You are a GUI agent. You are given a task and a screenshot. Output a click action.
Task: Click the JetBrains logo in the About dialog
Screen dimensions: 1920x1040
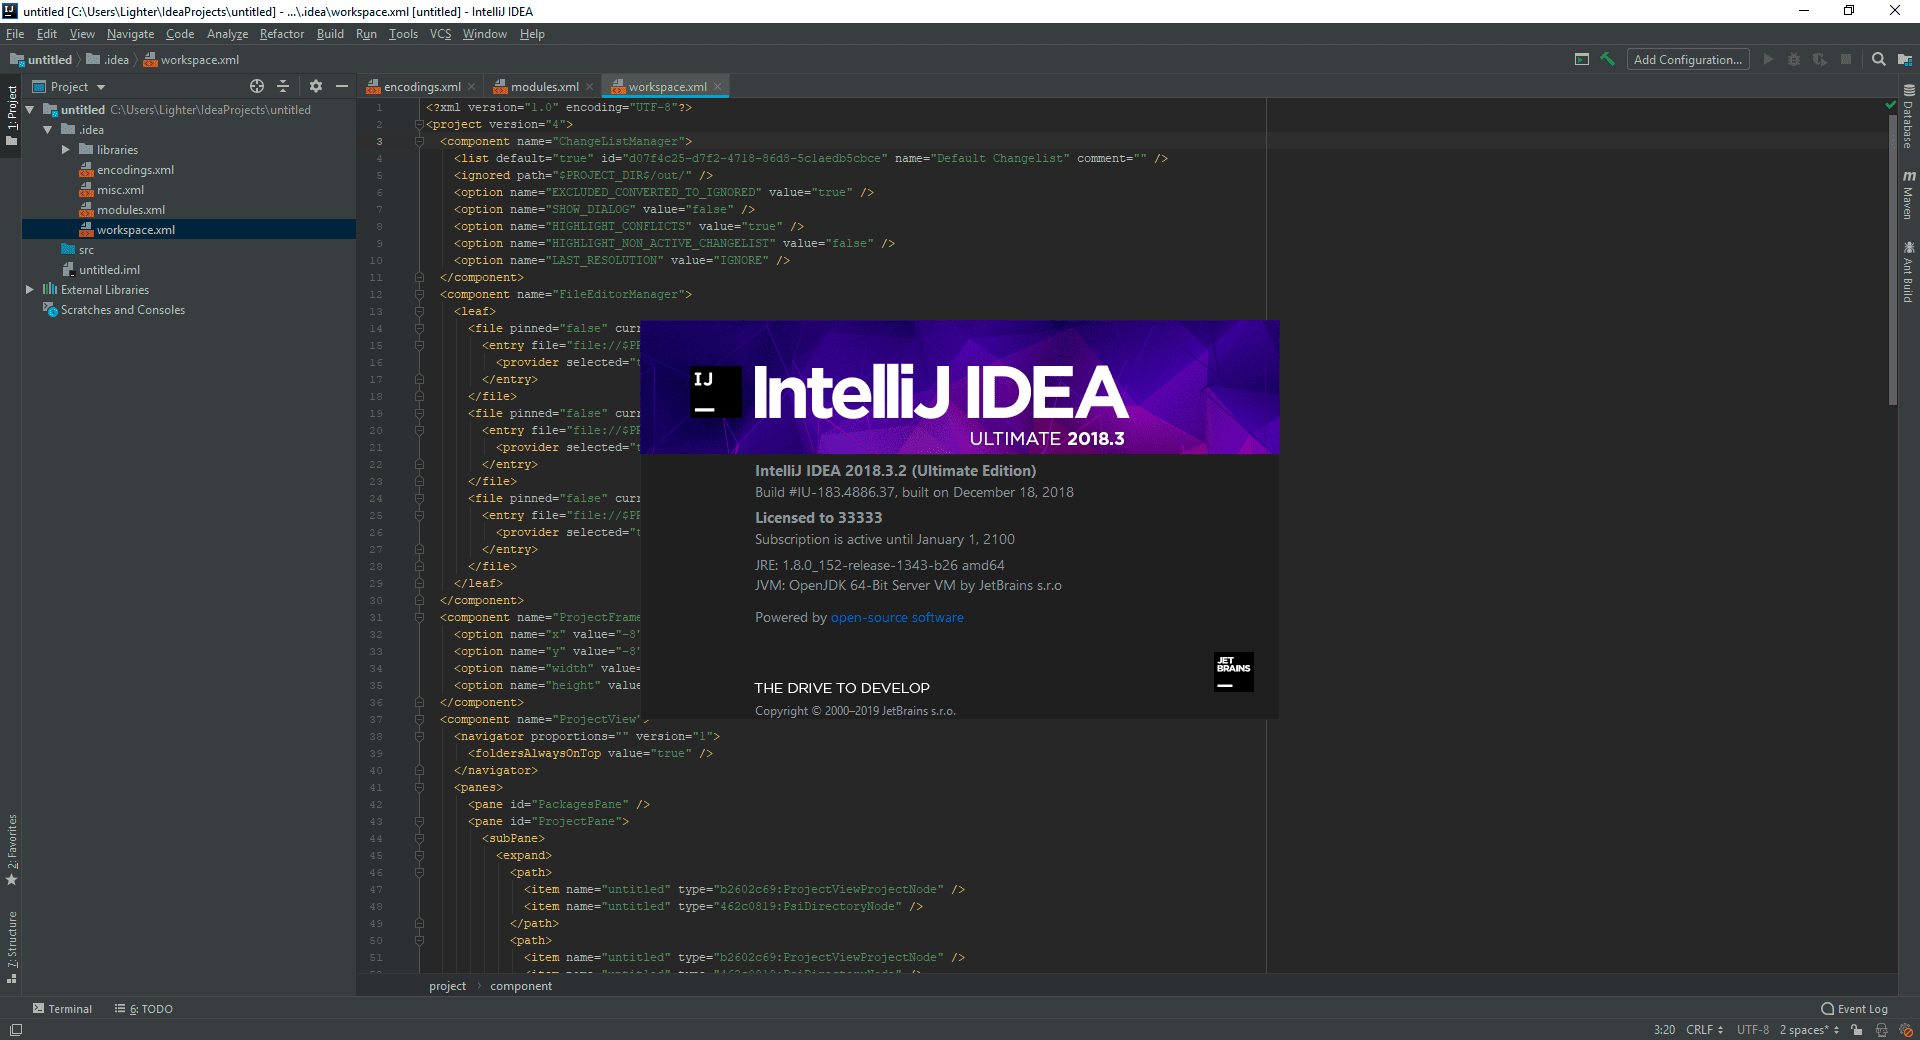[1234, 672]
